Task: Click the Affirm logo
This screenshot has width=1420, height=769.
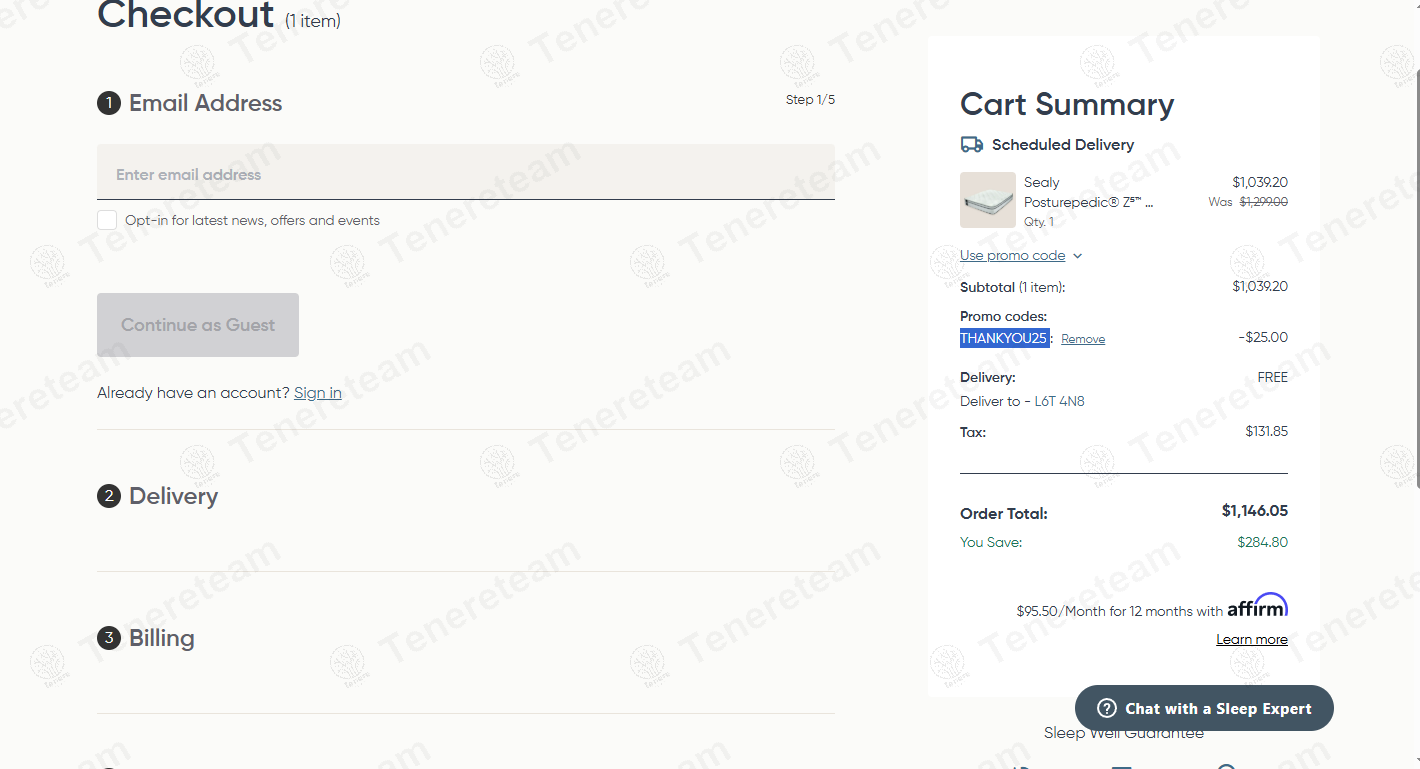Action: click(1257, 607)
